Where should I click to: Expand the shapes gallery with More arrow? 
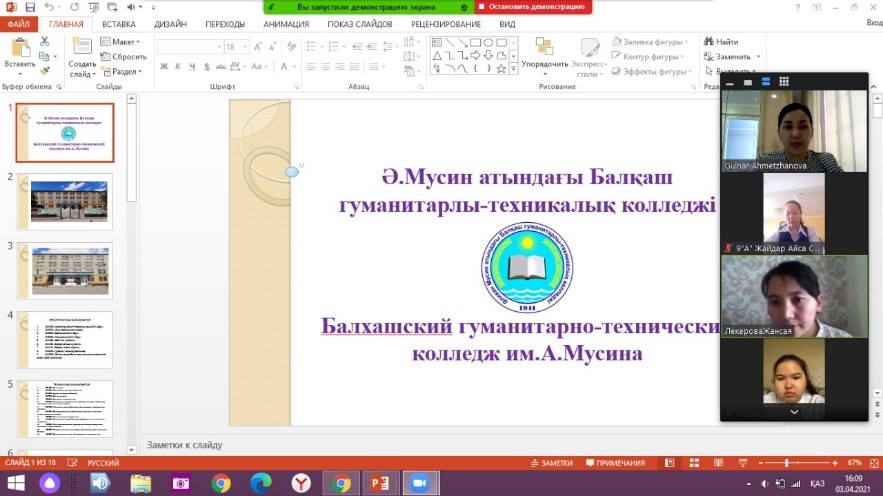point(514,69)
